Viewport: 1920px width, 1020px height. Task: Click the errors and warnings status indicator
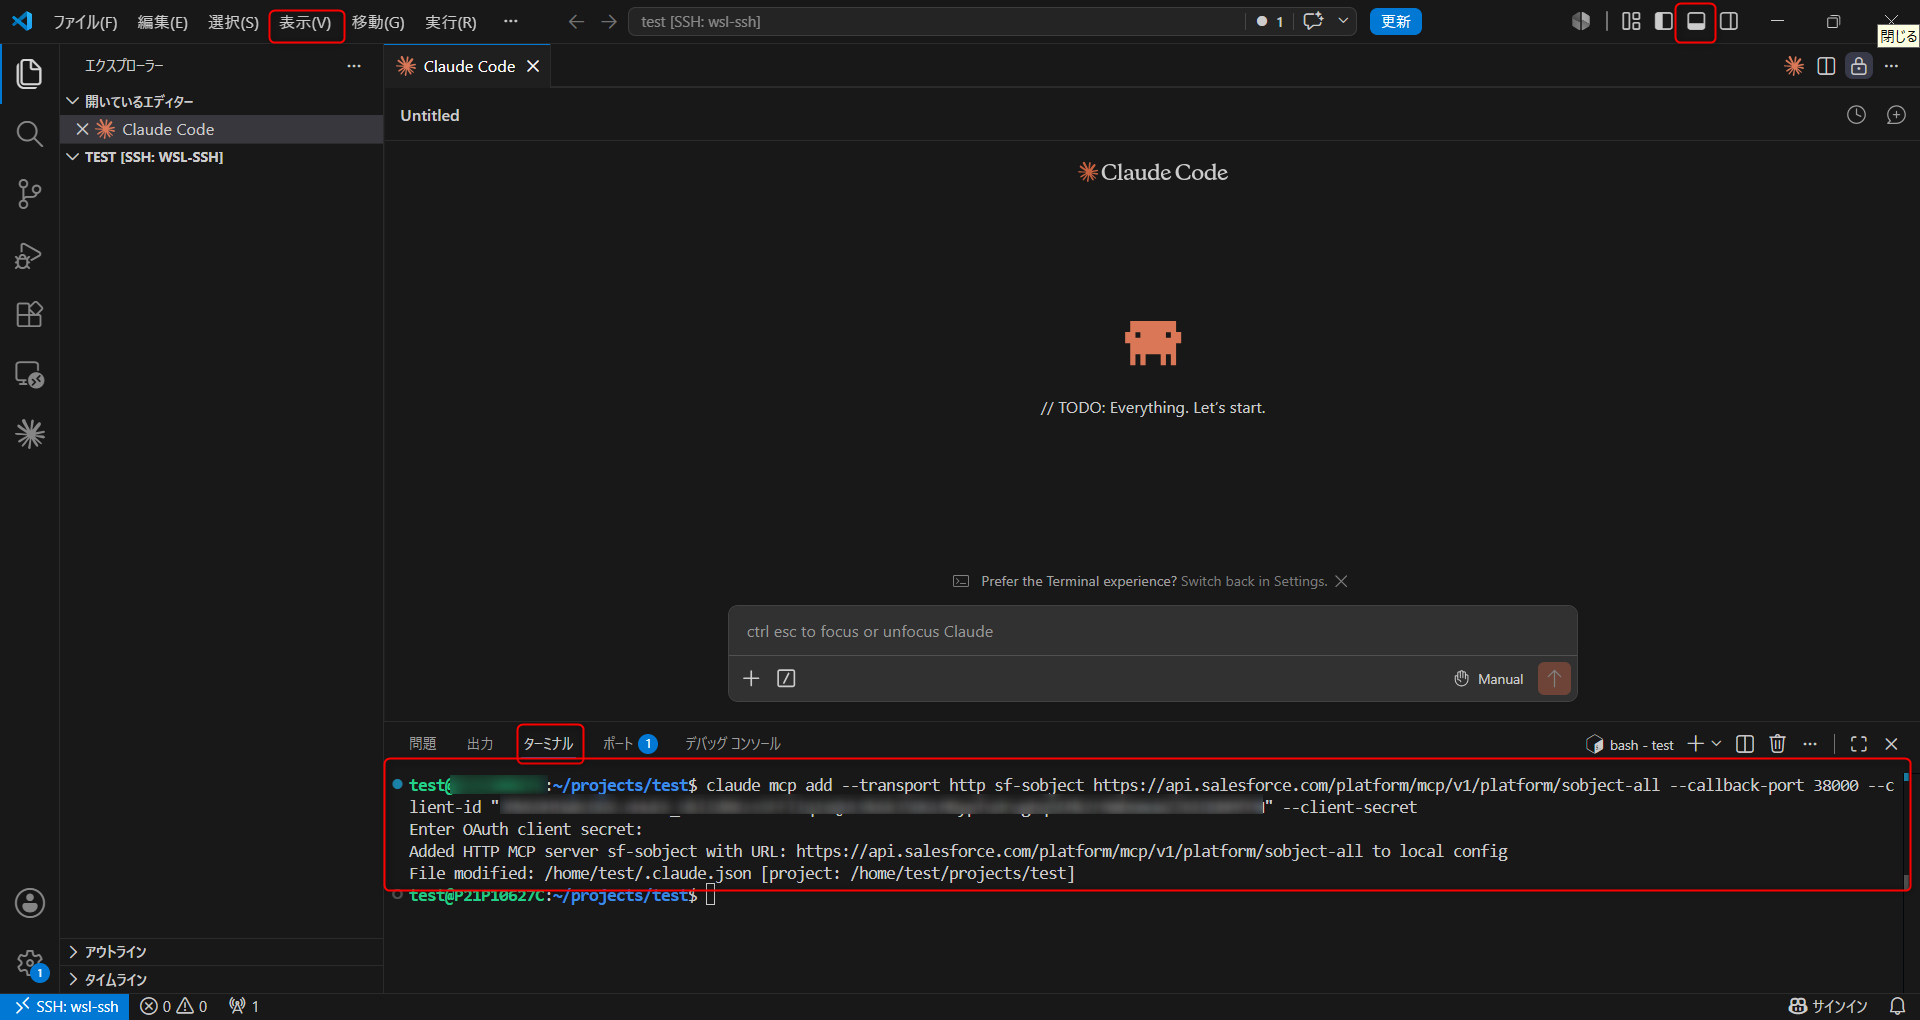(174, 1006)
